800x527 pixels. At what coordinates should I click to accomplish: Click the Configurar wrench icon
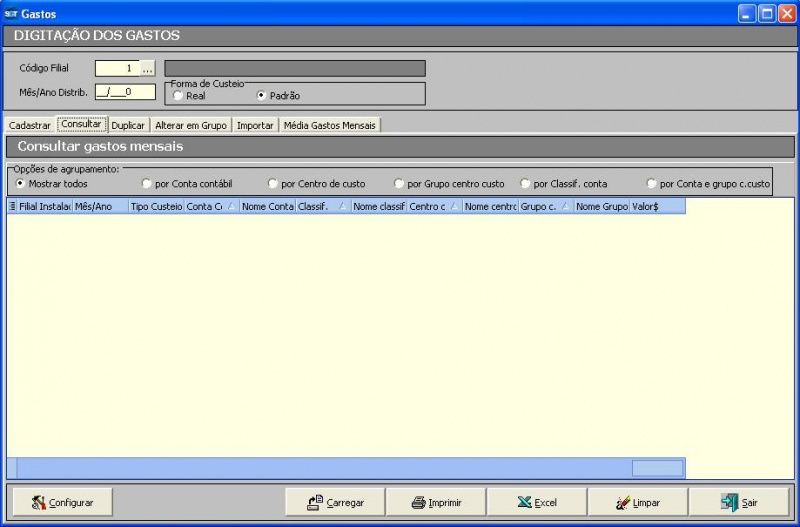tap(38, 503)
